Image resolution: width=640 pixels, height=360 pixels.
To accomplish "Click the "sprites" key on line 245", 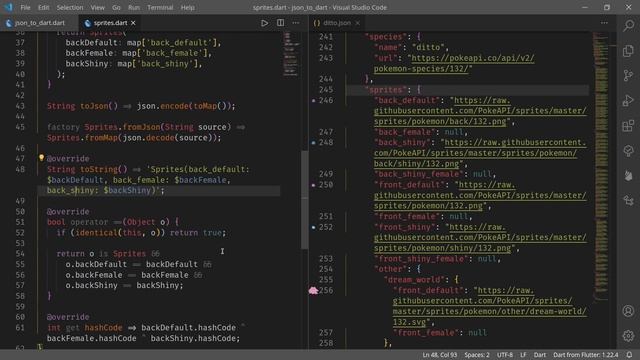I will [x=385, y=90].
